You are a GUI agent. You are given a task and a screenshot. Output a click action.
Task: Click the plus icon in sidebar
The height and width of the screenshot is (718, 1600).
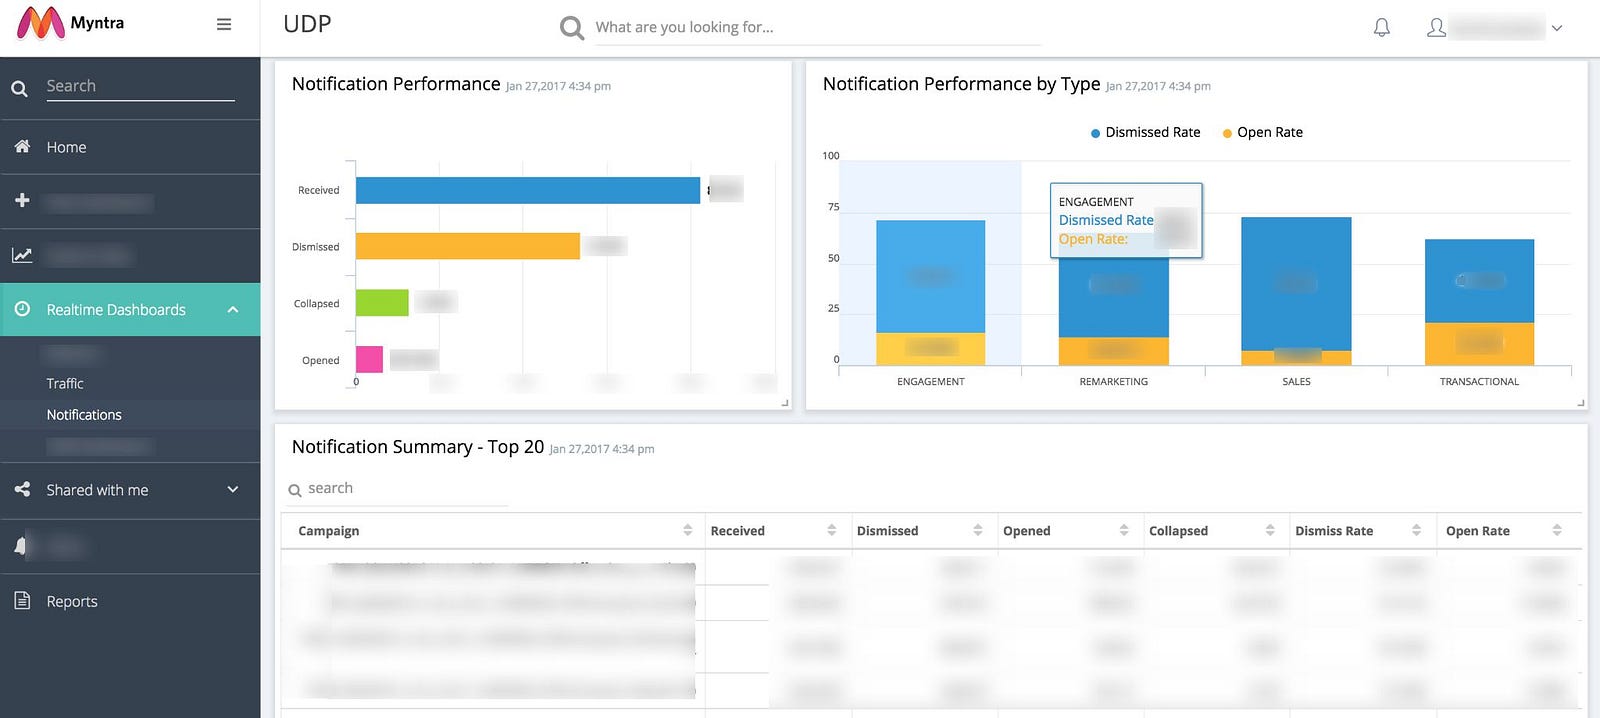point(22,201)
